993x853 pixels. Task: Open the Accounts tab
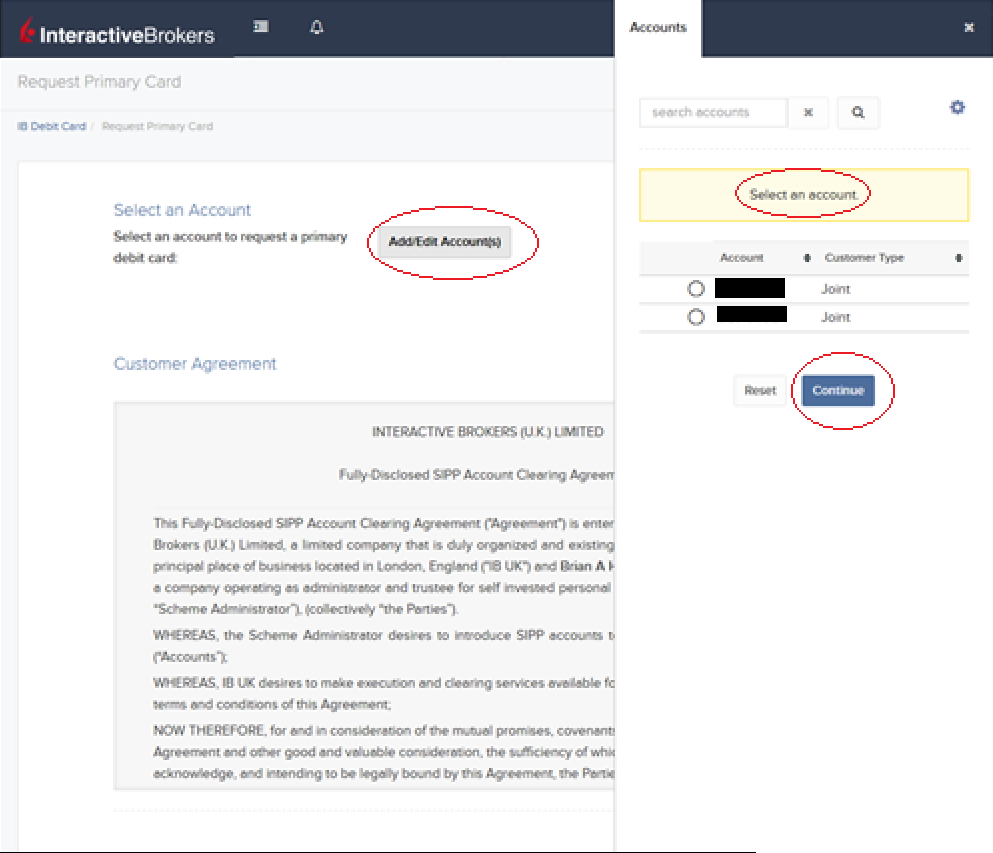[658, 28]
